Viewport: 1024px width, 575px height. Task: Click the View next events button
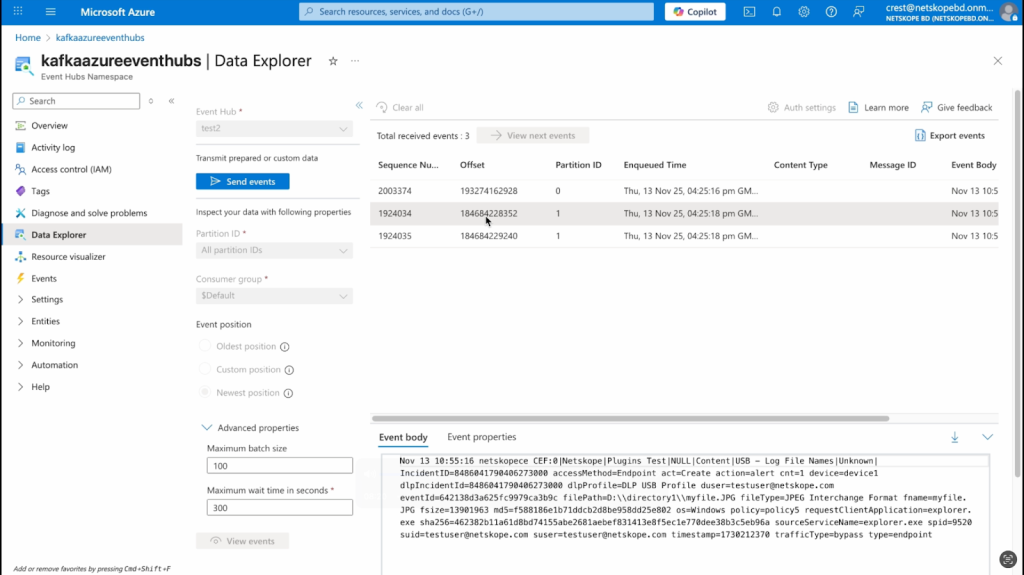coord(533,135)
